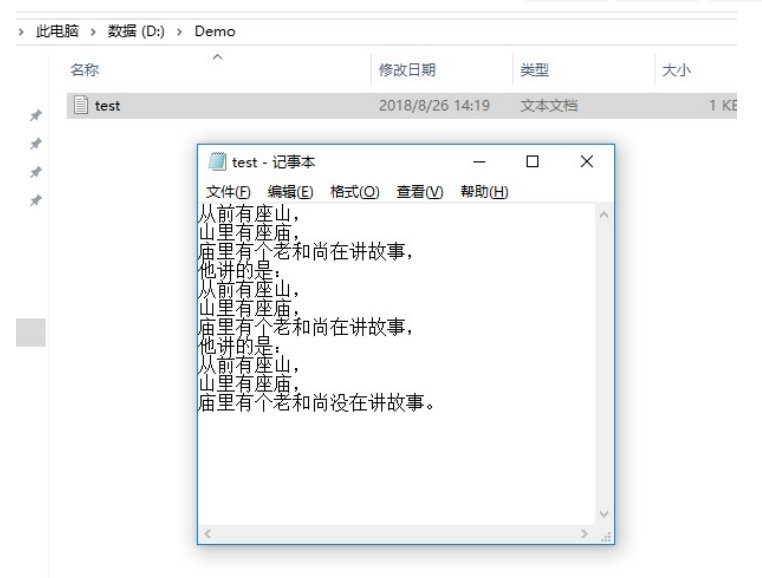Sort by 修改日期 column header
The width and height of the screenshot is (762, 578).
pos(407,70)
